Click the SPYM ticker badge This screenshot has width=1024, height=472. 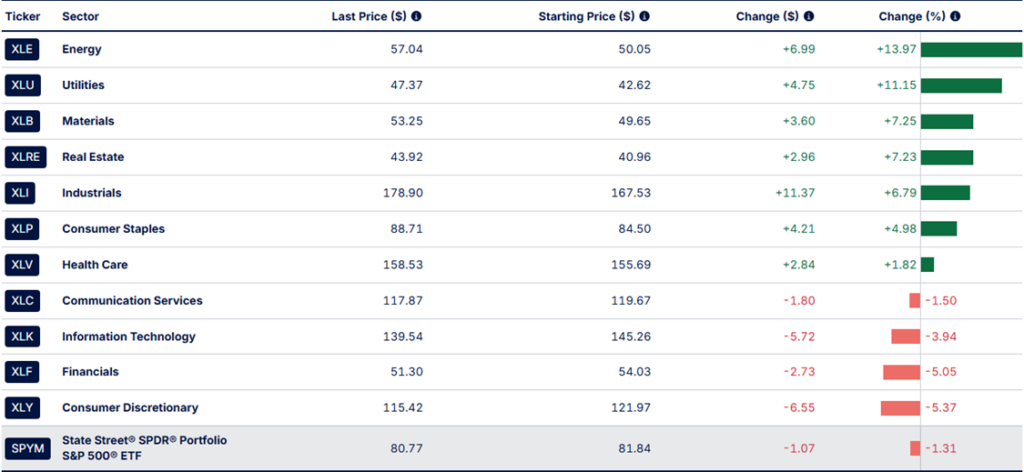(x=27, y=448)
